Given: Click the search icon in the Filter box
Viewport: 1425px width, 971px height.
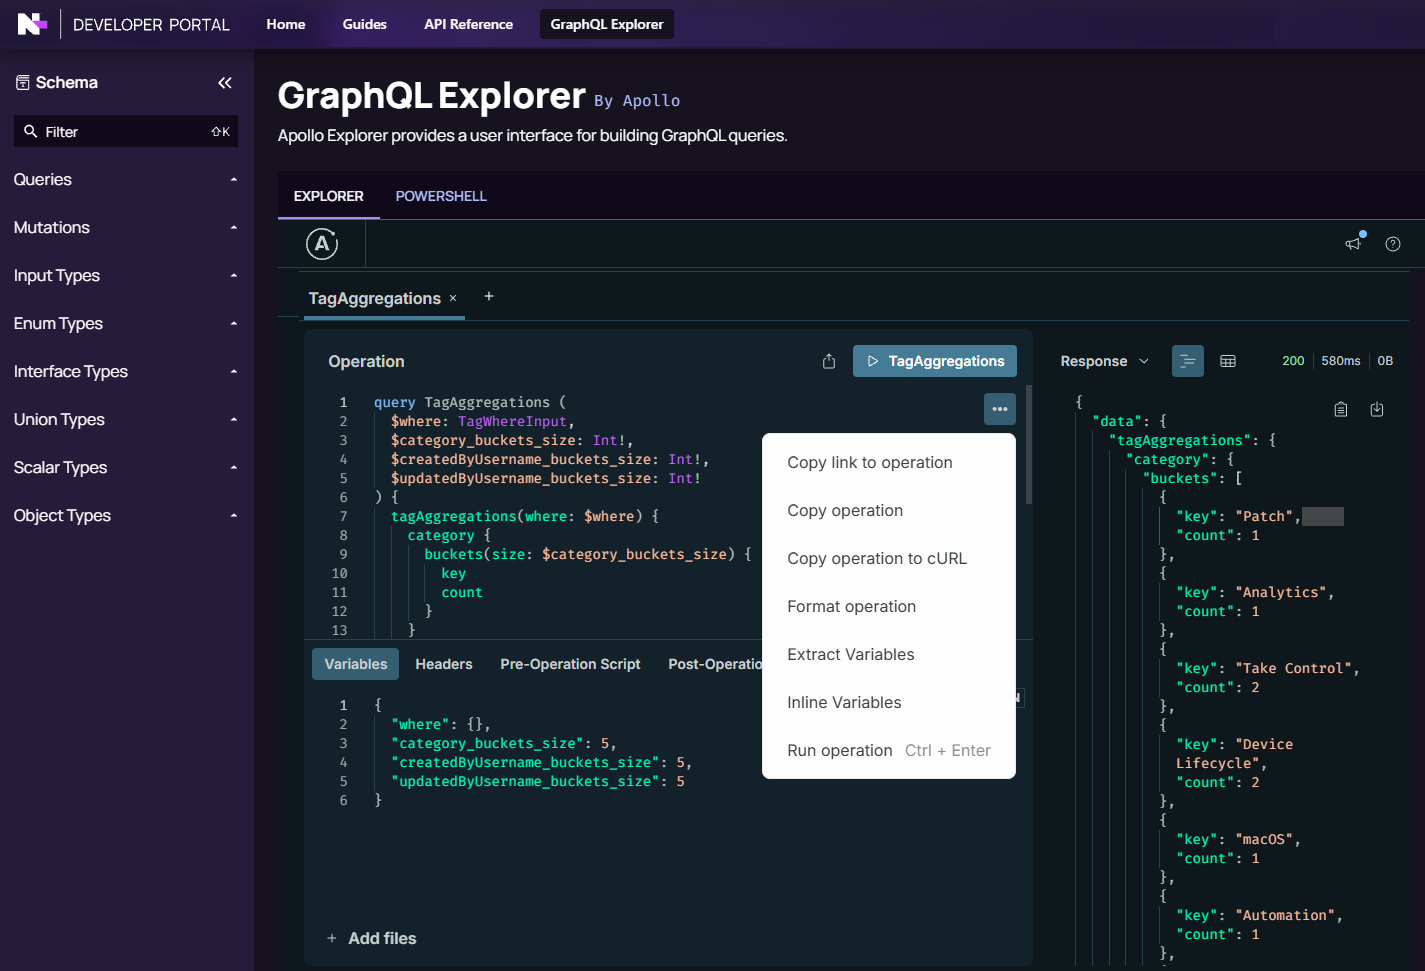Looking at the screenshot, I should pyautogui.click(x=31, y=131).
